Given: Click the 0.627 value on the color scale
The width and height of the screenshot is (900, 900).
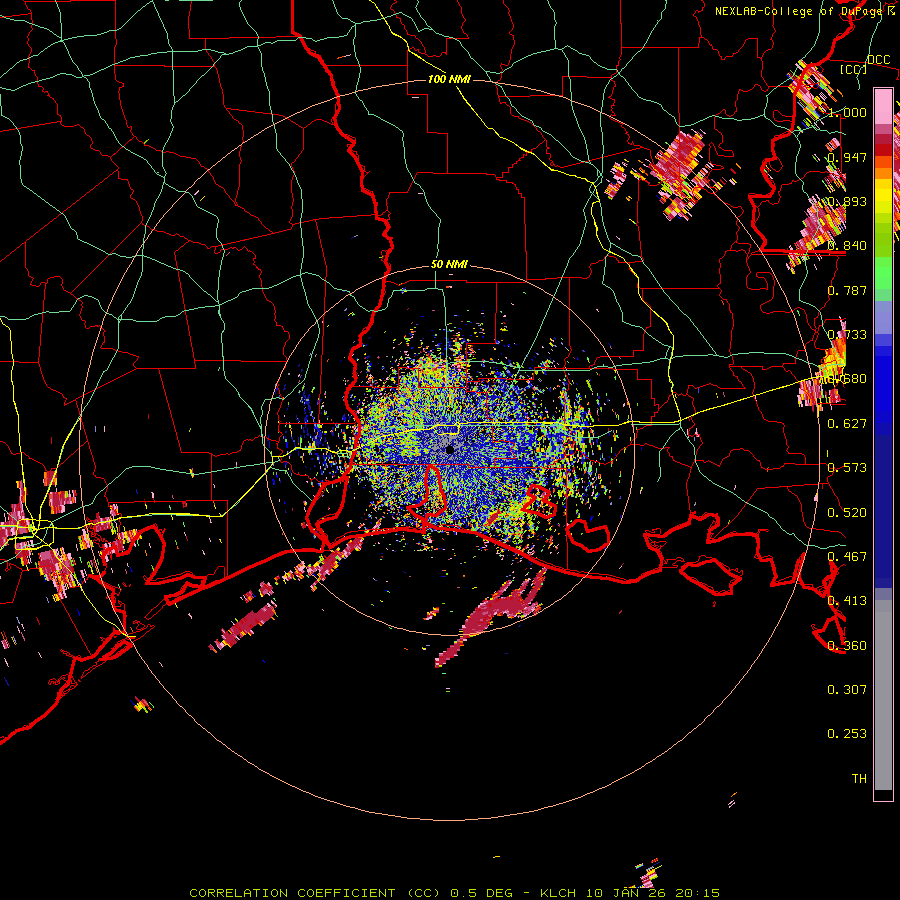Looking at the screenshot, I should point(847,424).
